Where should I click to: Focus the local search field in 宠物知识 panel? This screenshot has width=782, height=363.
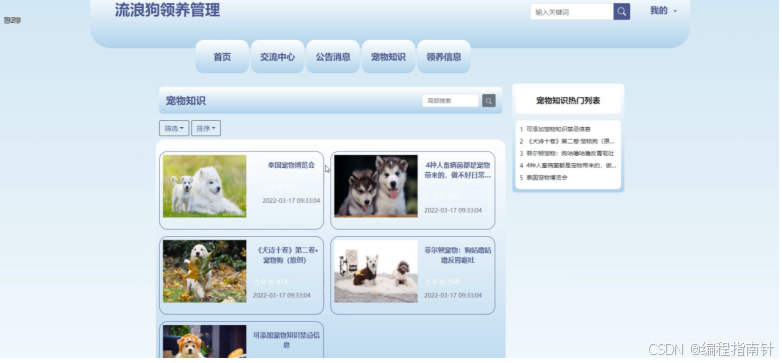[x=450, y=101]
